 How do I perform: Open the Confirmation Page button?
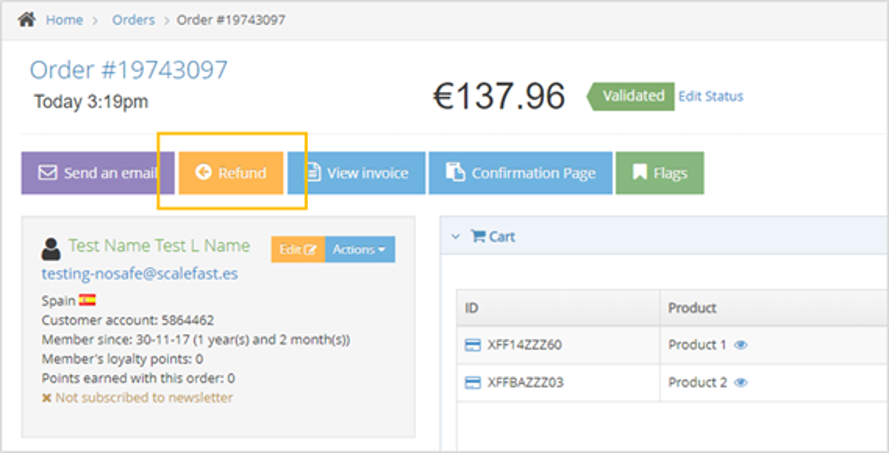pyautogui.click(x=520, y=173)
